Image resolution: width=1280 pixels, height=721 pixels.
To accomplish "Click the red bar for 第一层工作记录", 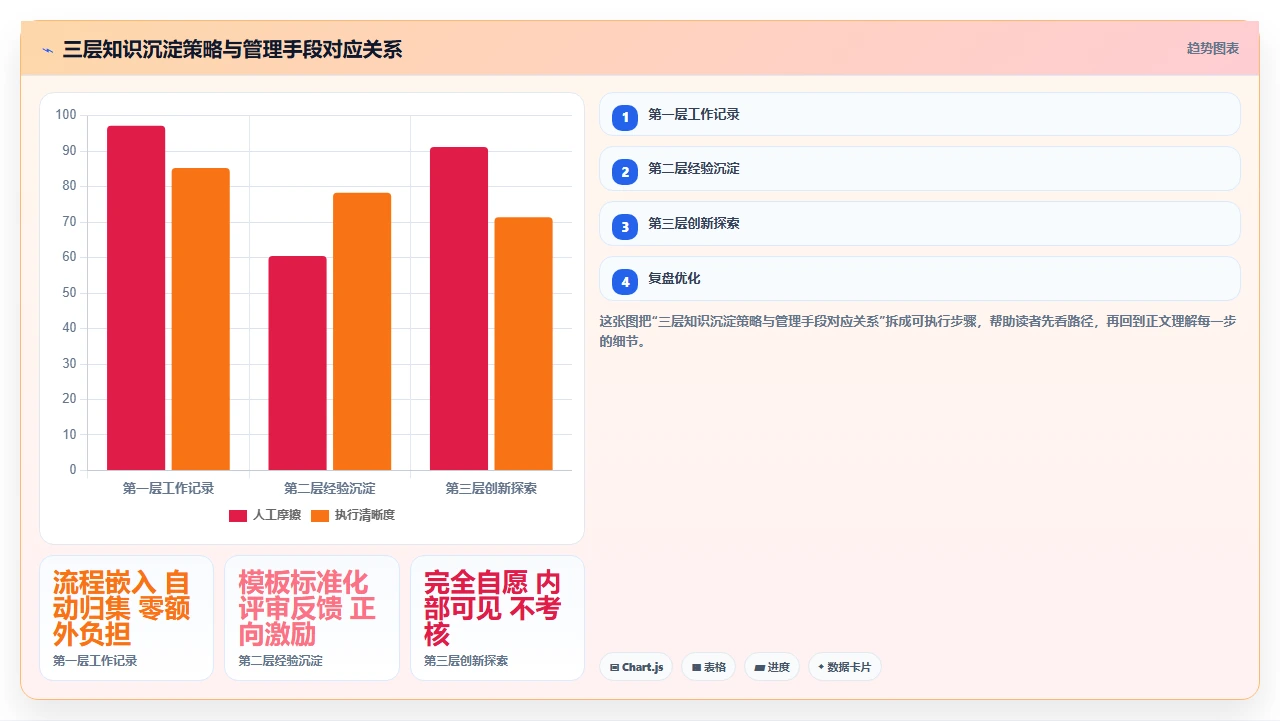I will pos(136,298).
